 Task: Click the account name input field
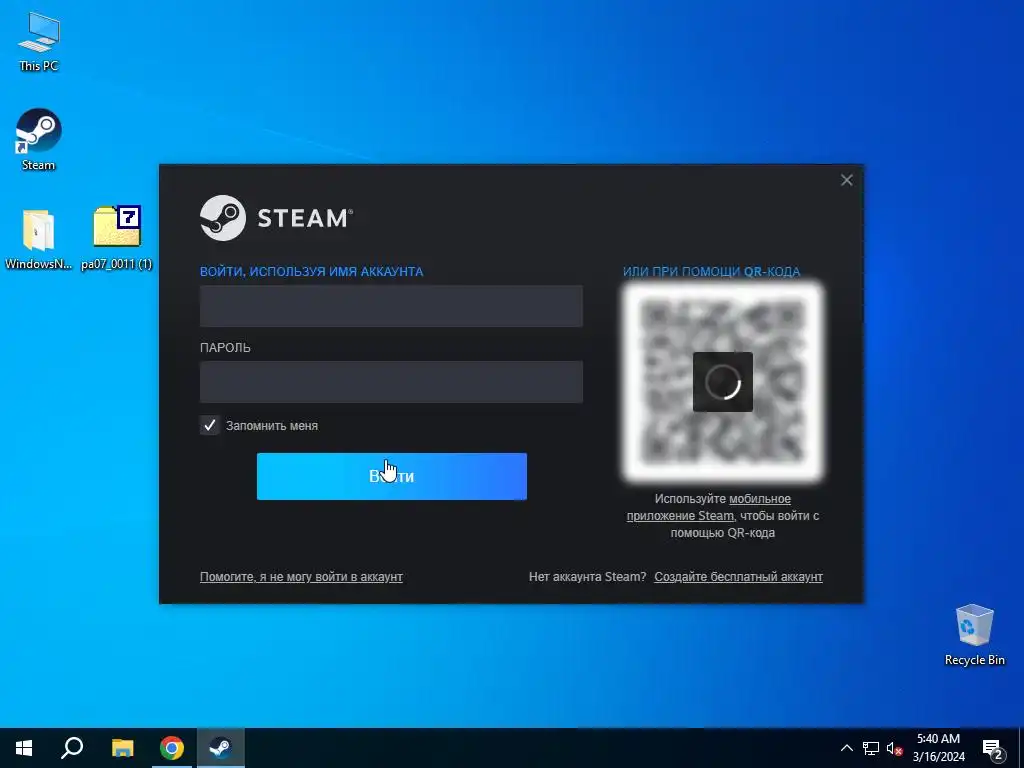point(391,306)
